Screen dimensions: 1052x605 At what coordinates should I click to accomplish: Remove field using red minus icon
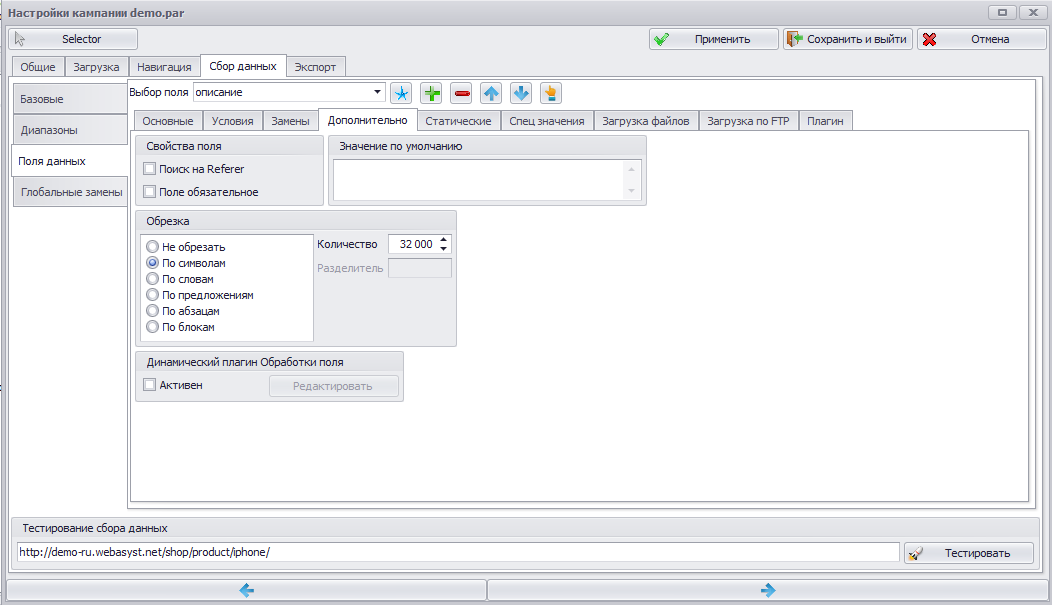pyautogui.click(x=462, y=93)
